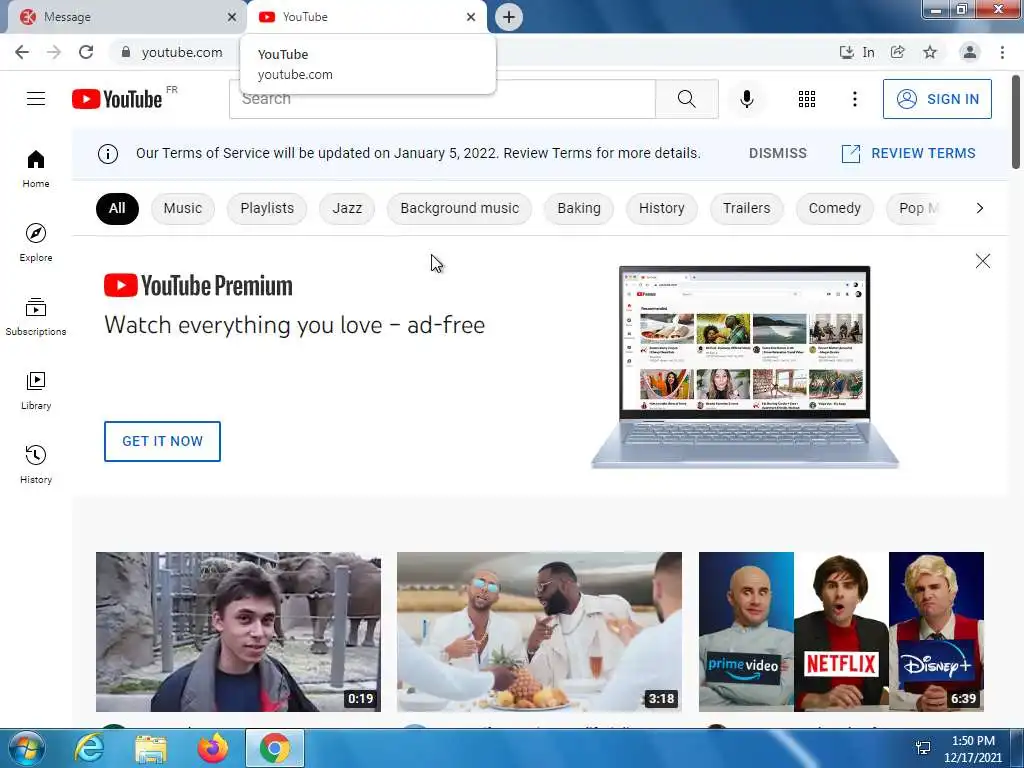Click the SIGN IN button
The height and width of the screenshot is (768, 1024).
(937, 99)
